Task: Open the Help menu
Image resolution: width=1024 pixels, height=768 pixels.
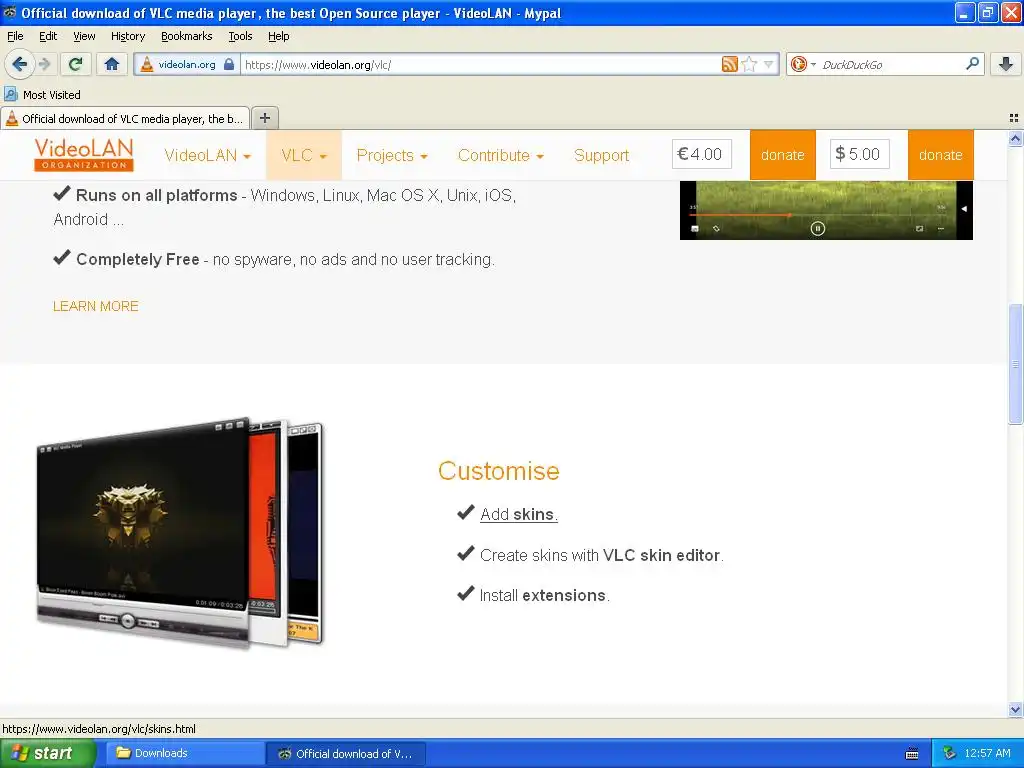Action: [278, 36]
